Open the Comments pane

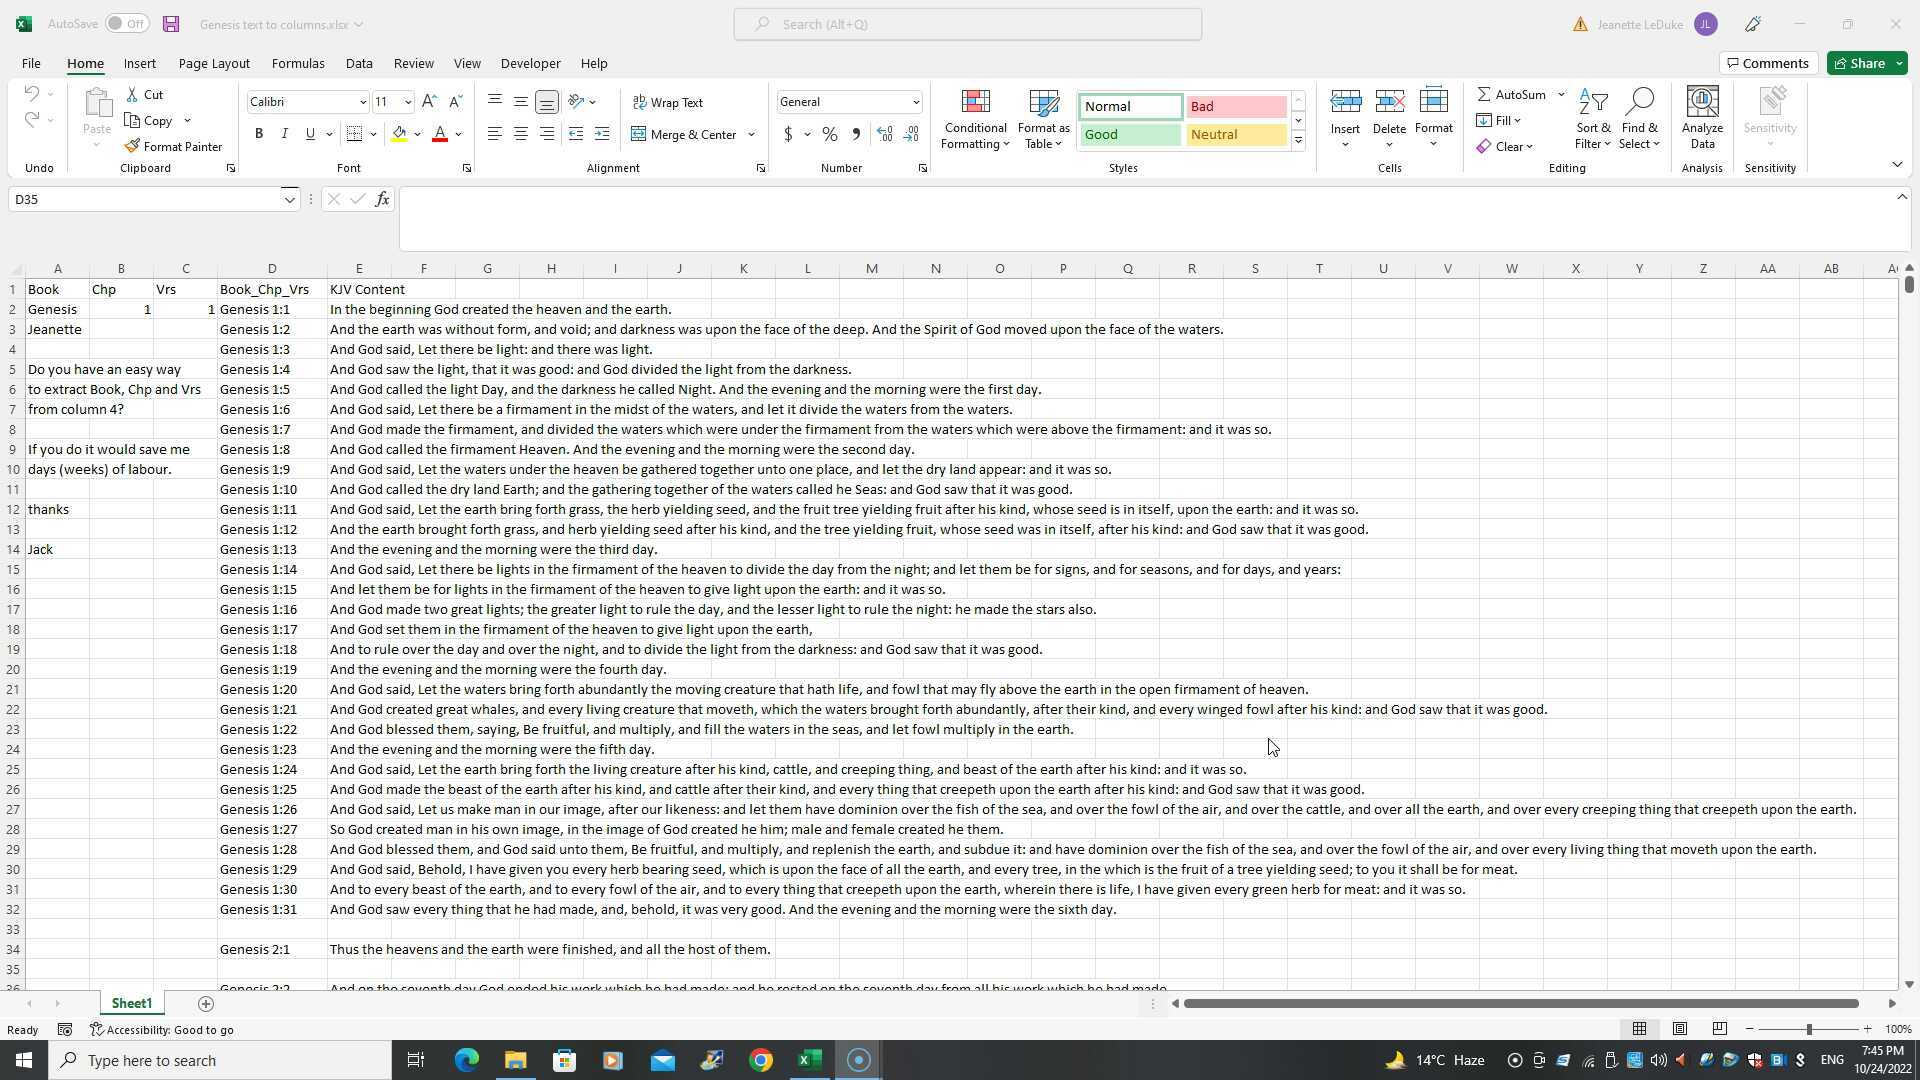pos(1768,62)
